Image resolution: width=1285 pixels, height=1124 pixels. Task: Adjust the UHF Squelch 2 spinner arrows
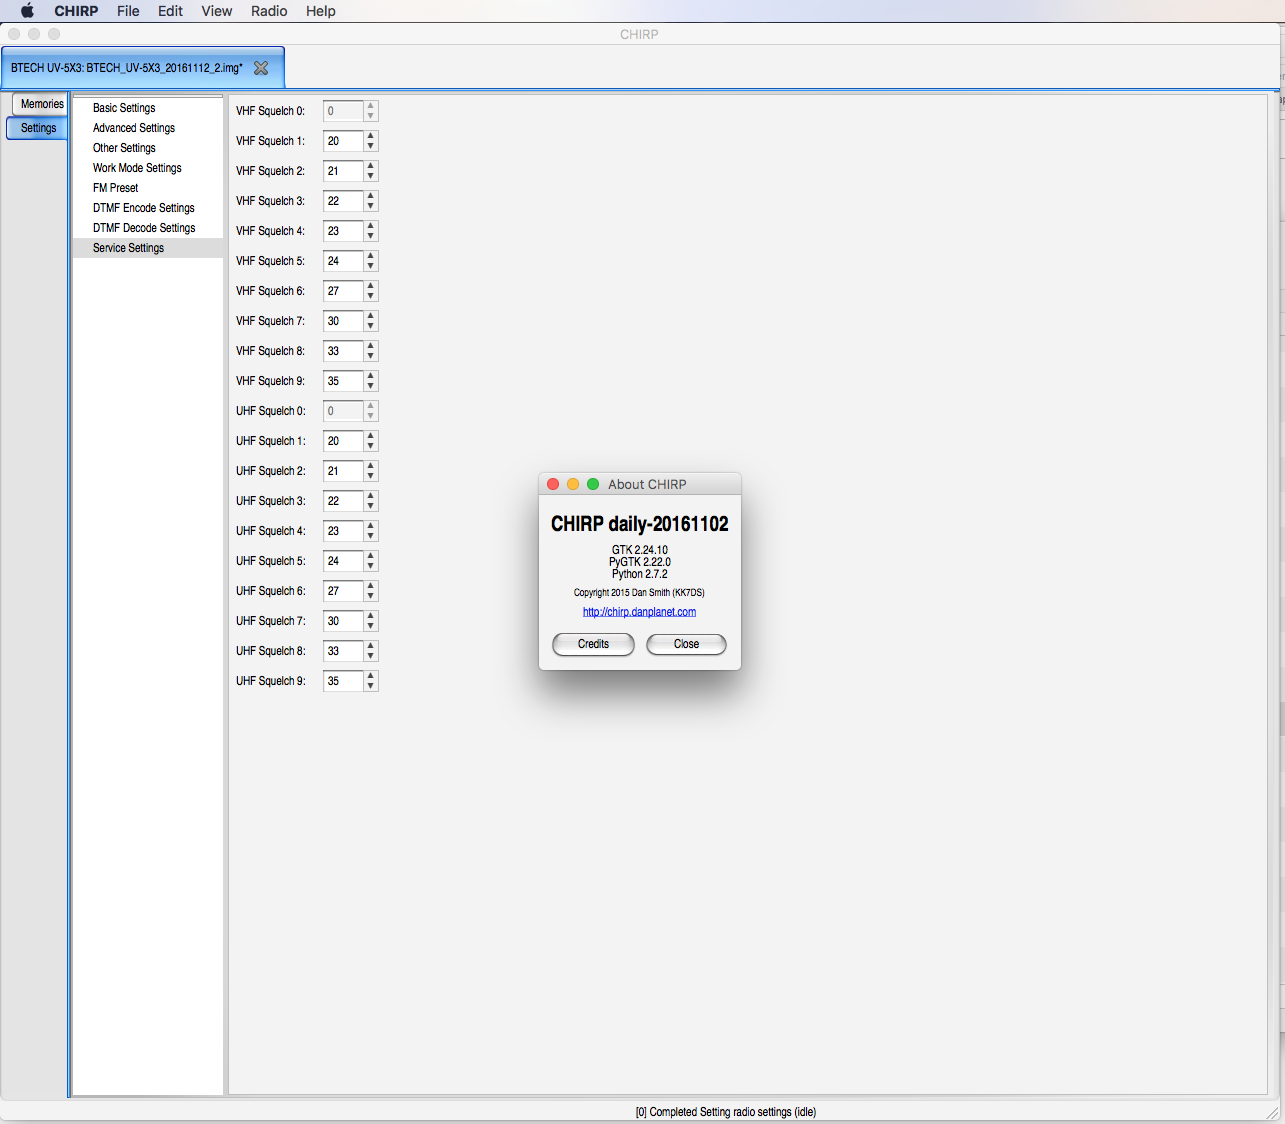[371, 471]
